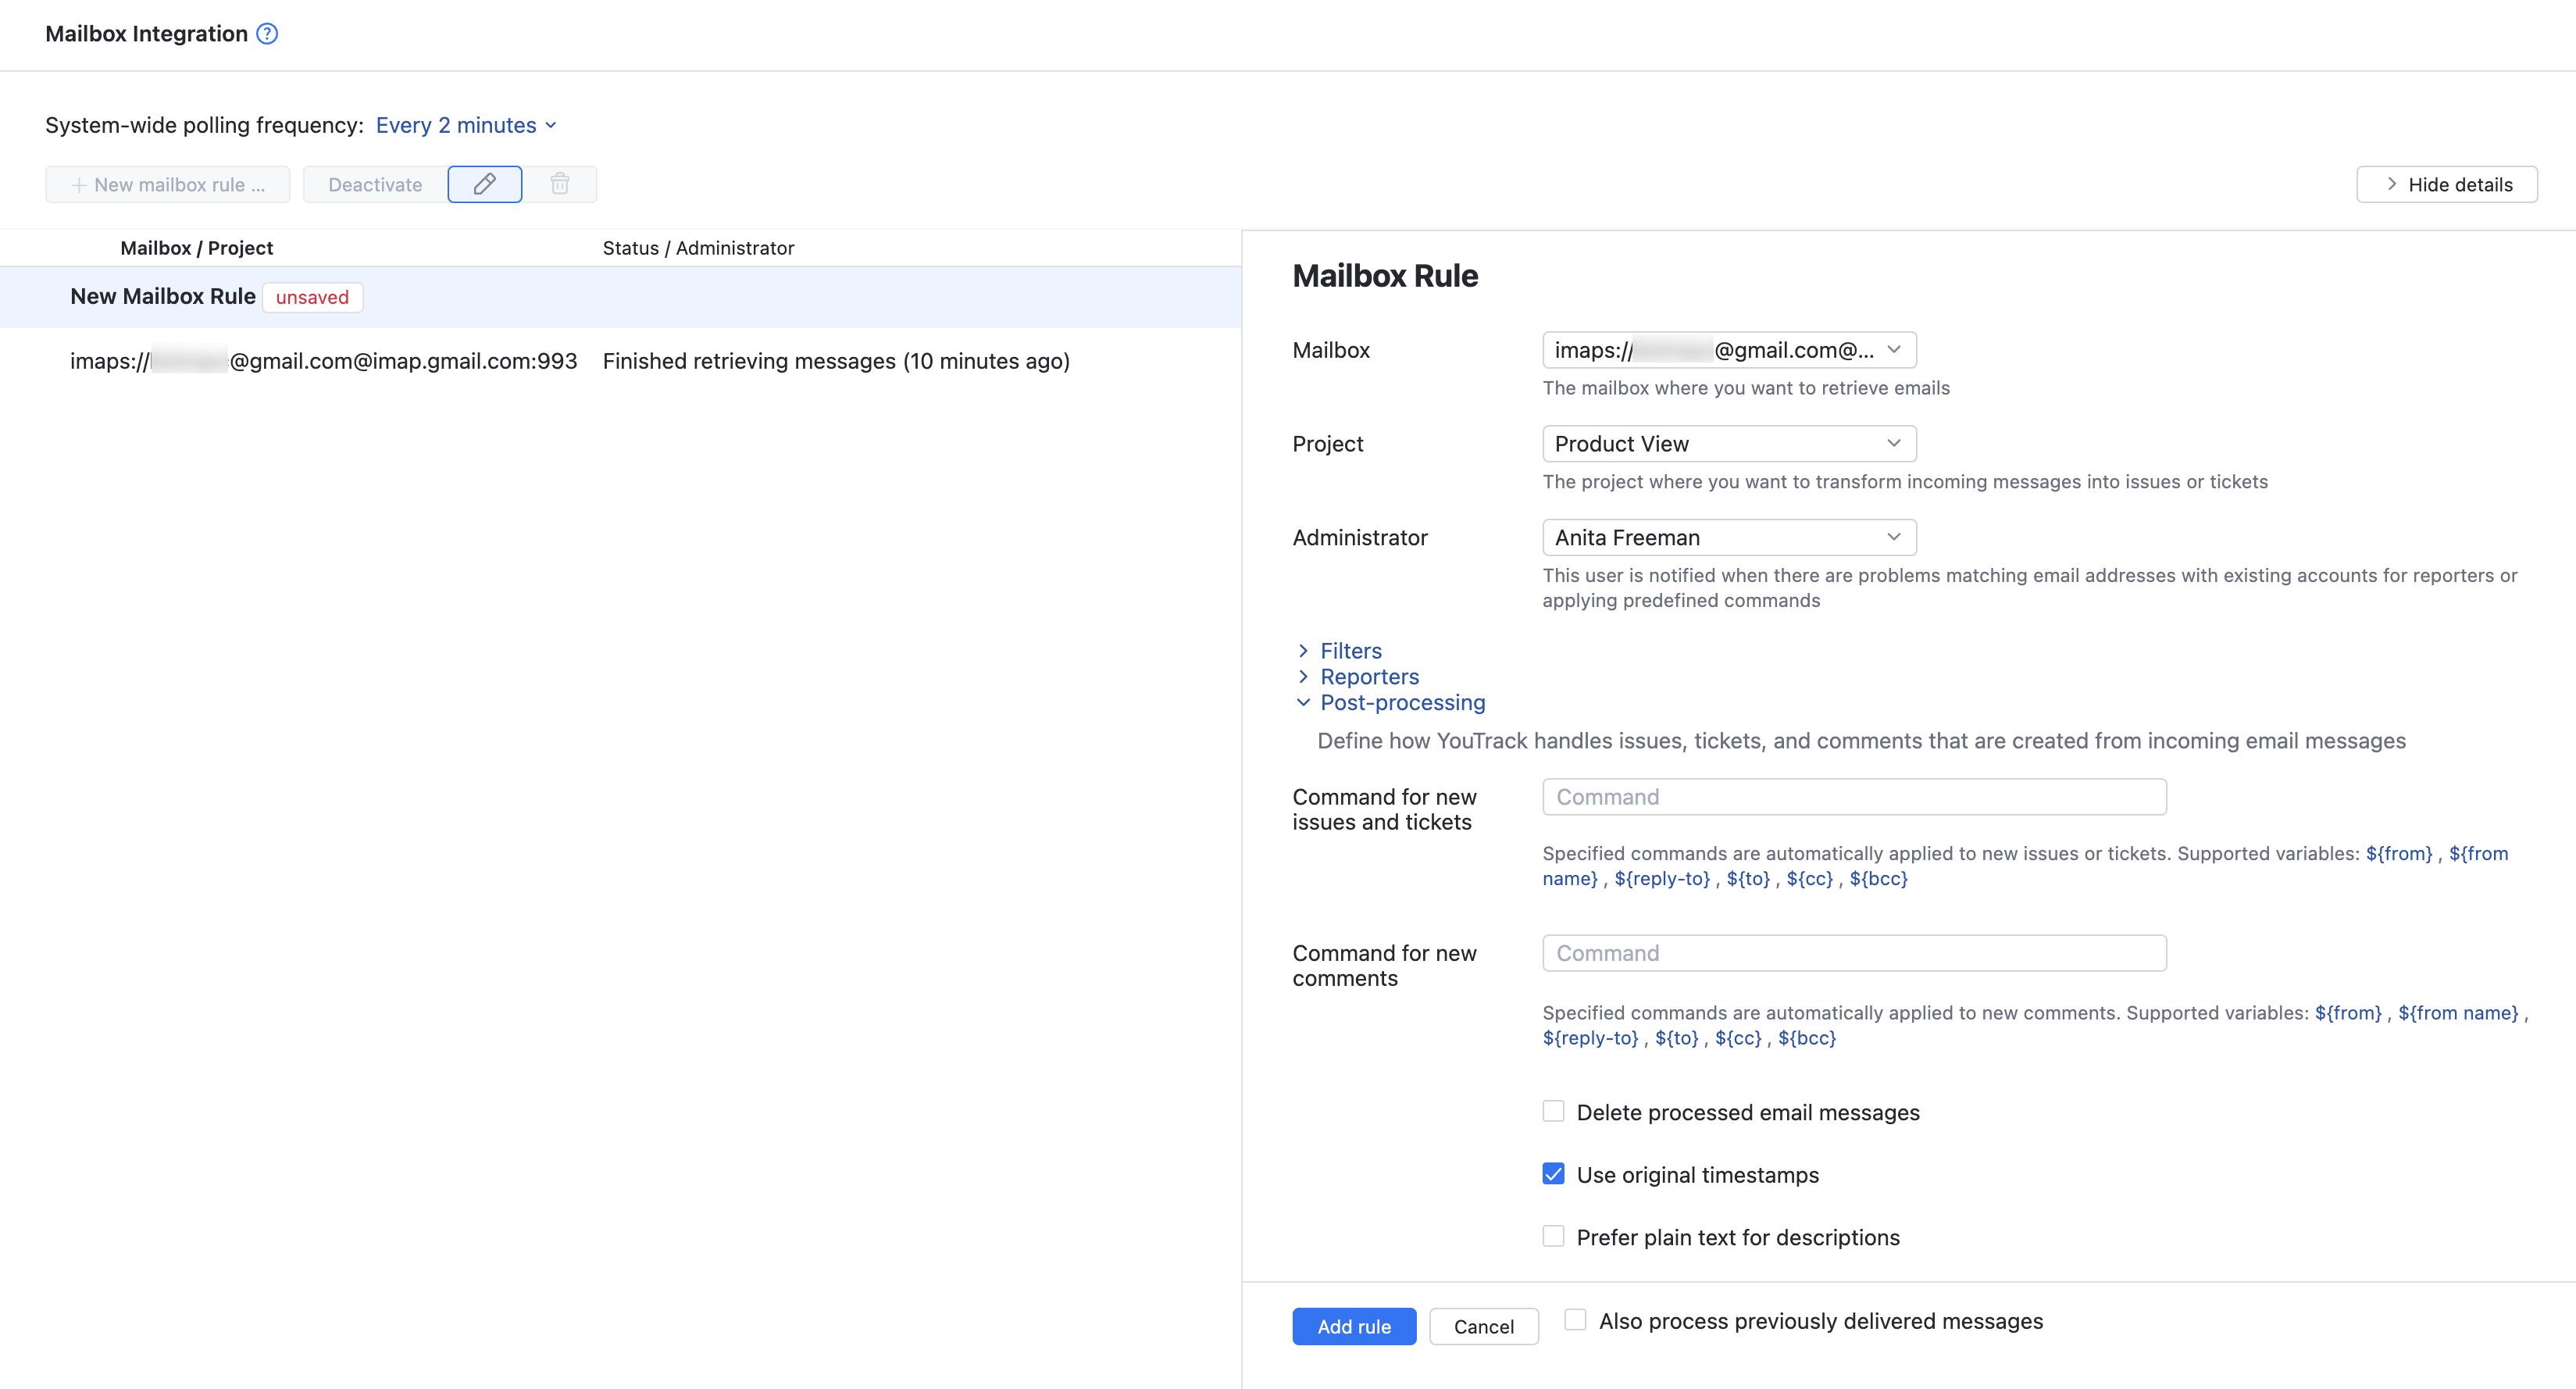Click the Add rule button

pos(1354,1326)
